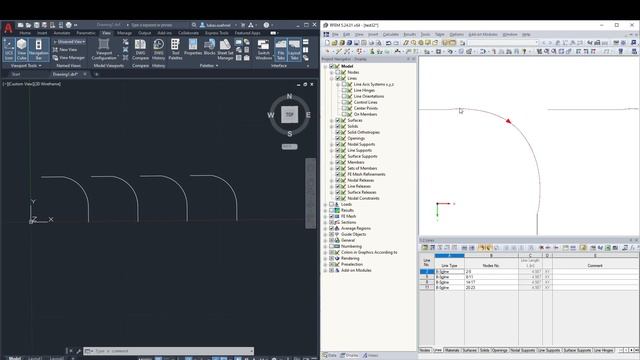Viewport: 640px width, 360px height.
Task: Open Sheet Set Manager
Action: [225, 49]
